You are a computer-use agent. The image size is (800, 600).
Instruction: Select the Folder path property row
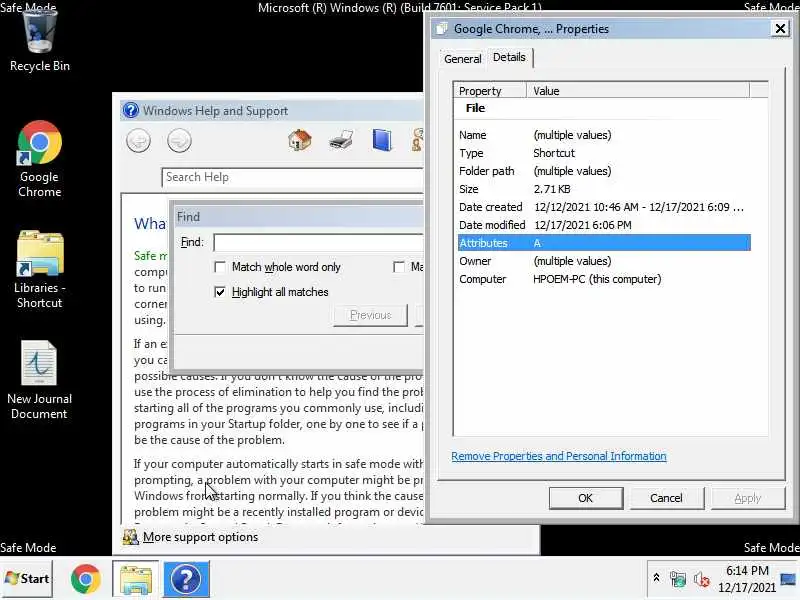604,171
